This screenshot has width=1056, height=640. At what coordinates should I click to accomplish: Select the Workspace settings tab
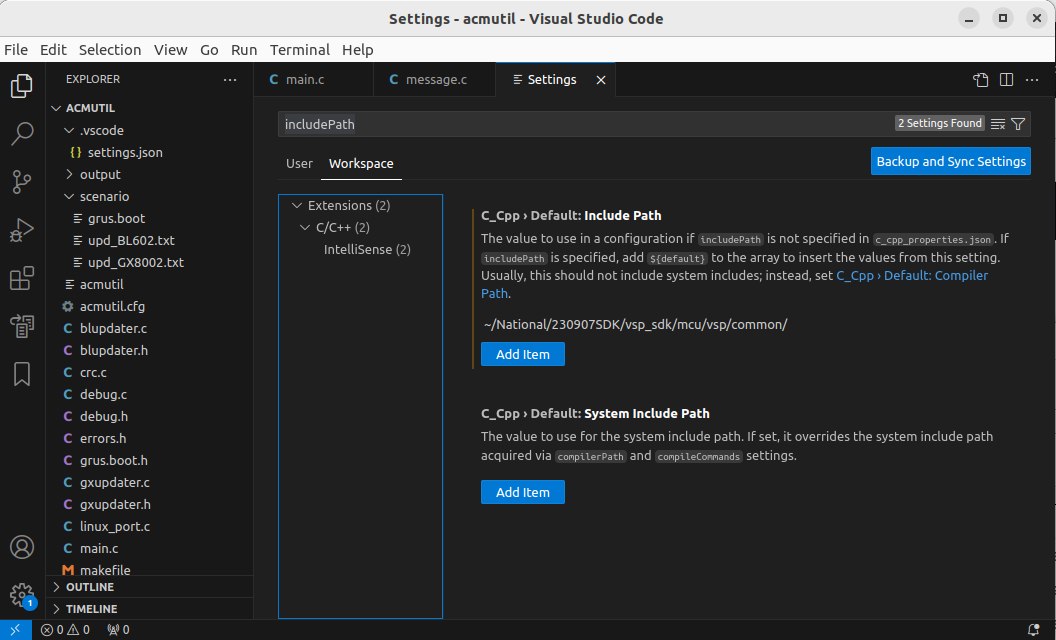coord(361,164)
